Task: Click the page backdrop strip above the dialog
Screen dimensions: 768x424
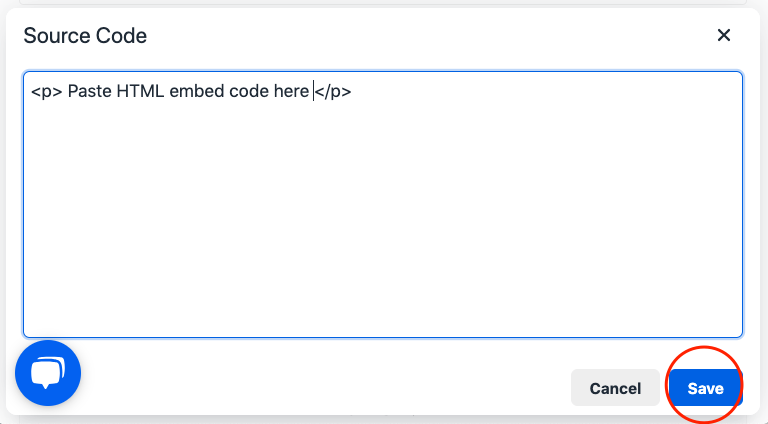Action: (383, 2)
